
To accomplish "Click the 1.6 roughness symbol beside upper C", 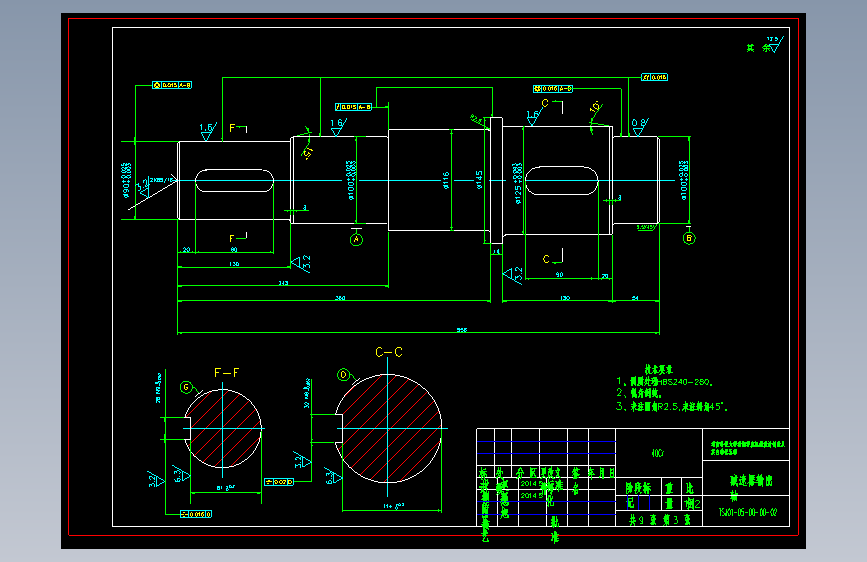I will (533, 118).
